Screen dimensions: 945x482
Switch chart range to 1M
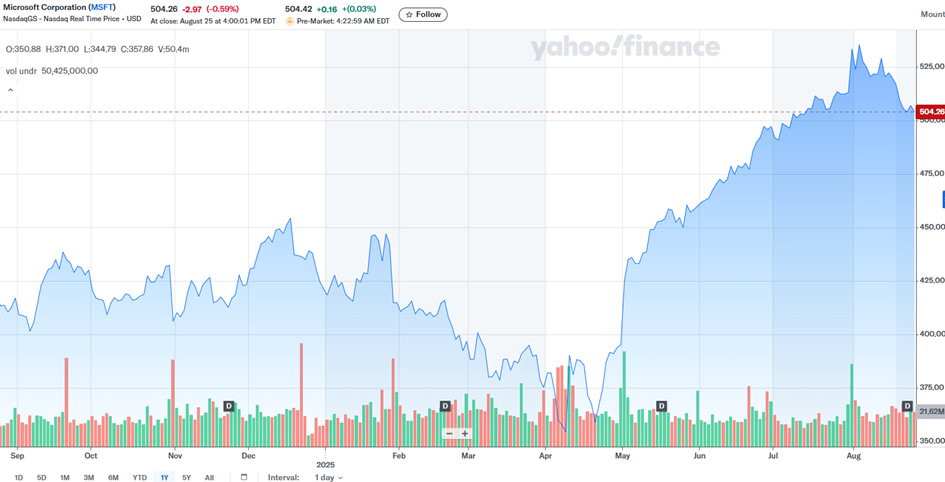(65, 477)
